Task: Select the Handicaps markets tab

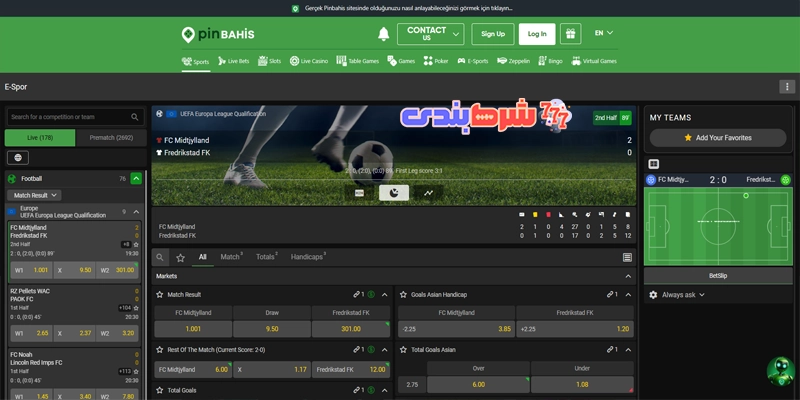Action: pos(308,257)
